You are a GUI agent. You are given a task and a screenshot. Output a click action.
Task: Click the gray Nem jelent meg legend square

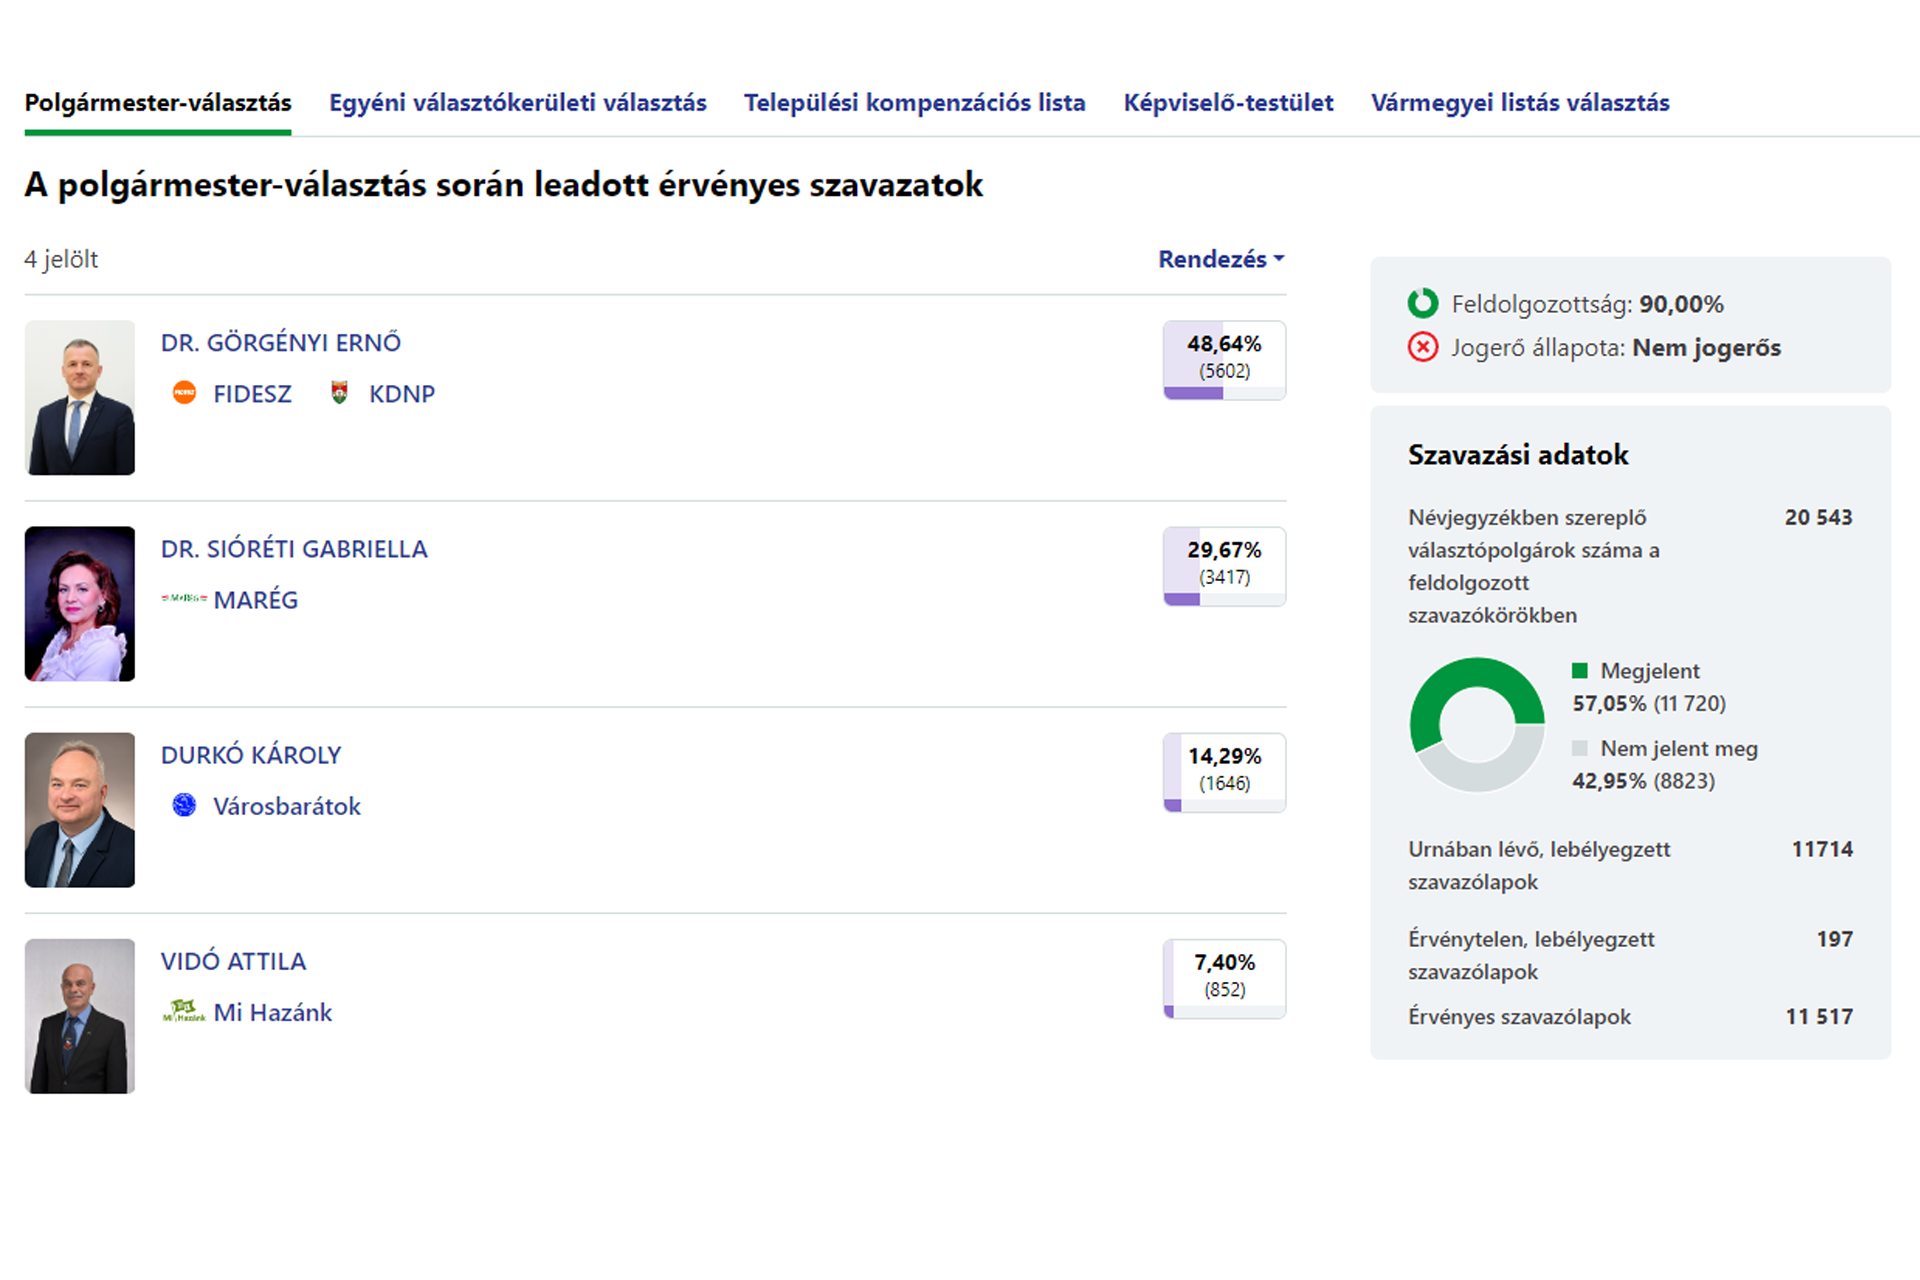(x=1580, y=749)
